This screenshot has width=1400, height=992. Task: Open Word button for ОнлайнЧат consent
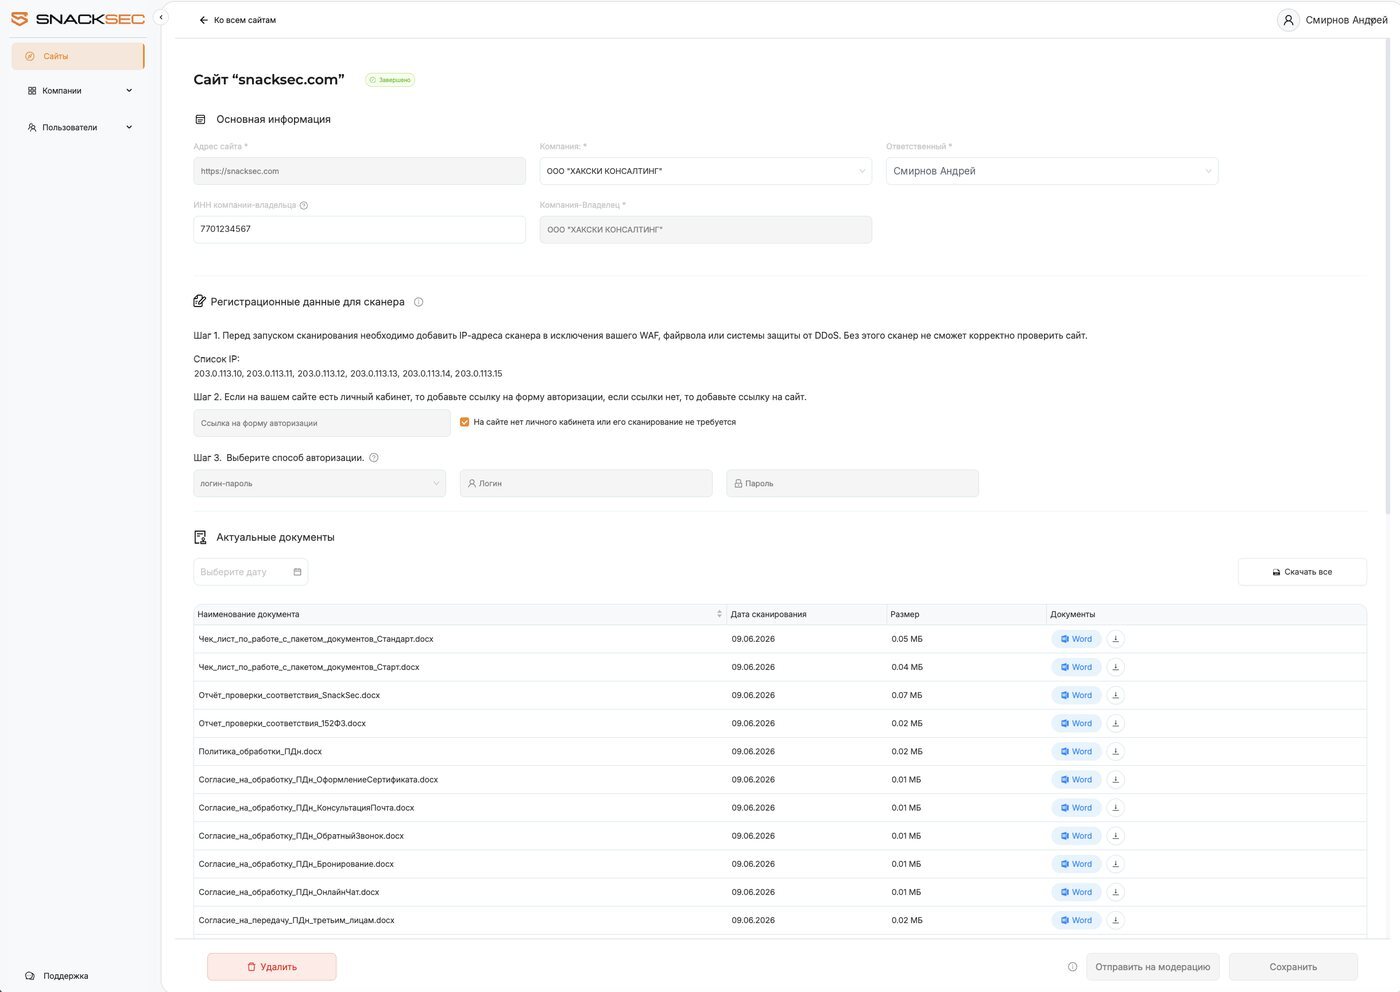(1076, 892)
